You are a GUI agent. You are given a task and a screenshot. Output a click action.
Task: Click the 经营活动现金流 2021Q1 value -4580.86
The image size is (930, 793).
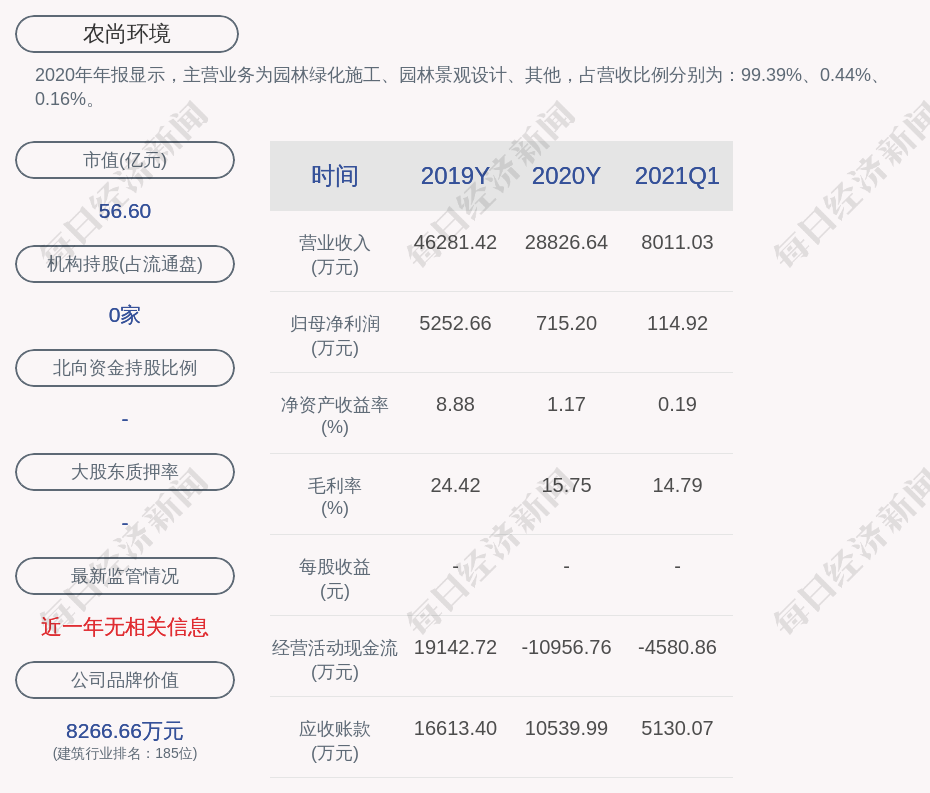click(x=677, y=647)
